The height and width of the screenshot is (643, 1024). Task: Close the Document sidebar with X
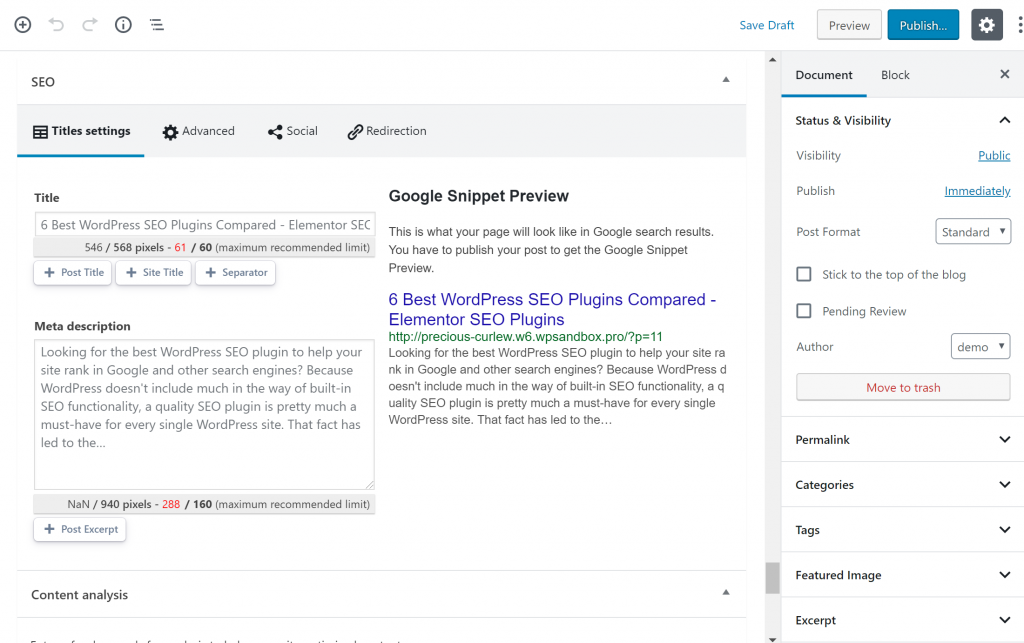pos(1005,75)
